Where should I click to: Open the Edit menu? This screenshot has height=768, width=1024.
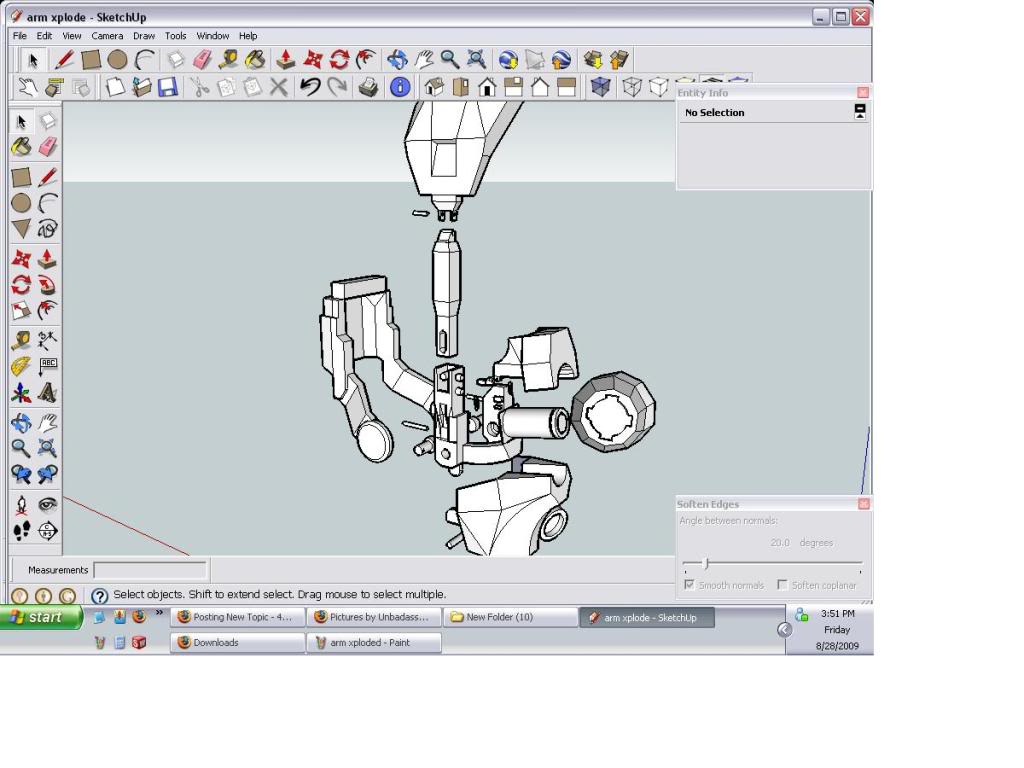pos(44,36)
